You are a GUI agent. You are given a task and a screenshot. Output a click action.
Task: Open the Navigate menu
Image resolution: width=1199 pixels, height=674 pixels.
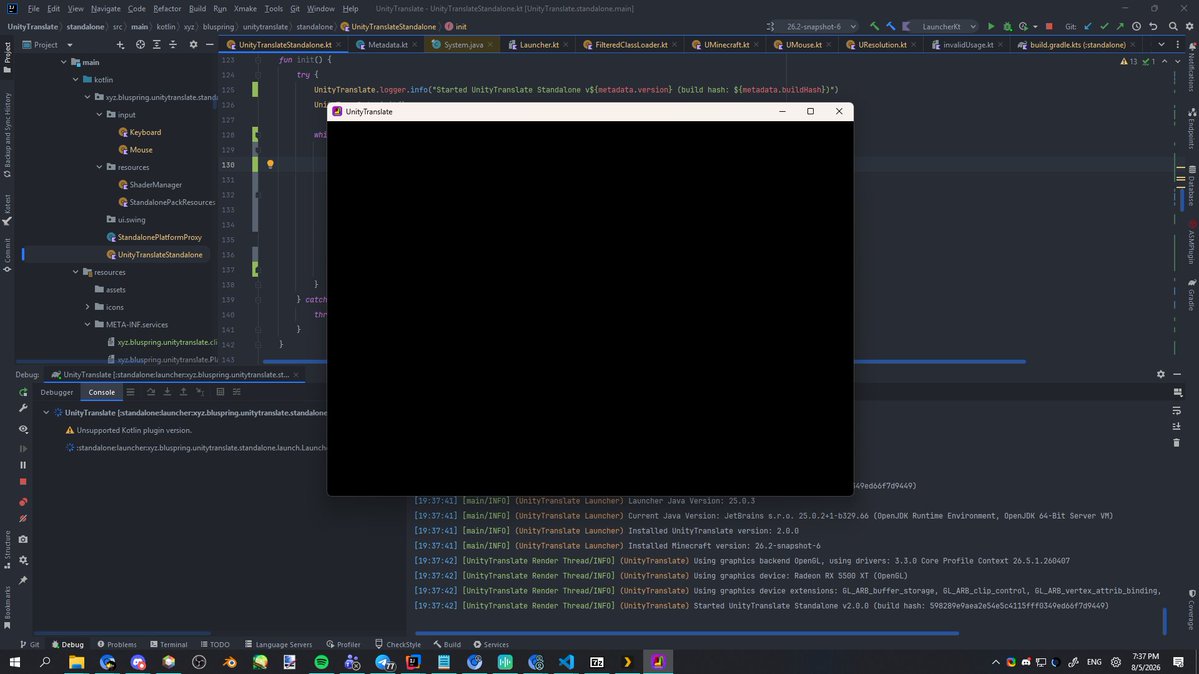click(106, 8)
